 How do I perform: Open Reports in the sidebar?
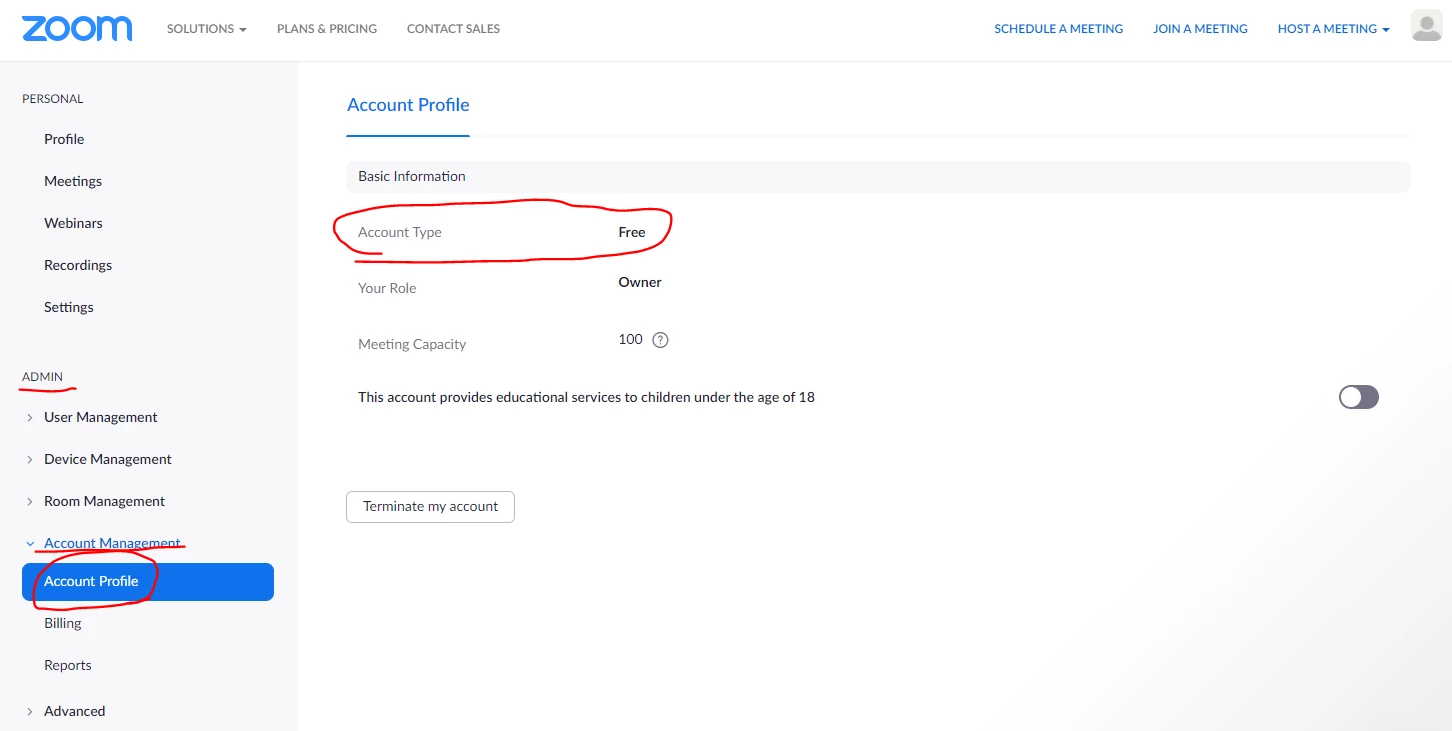pyautogui.click(x=68, y=665)
